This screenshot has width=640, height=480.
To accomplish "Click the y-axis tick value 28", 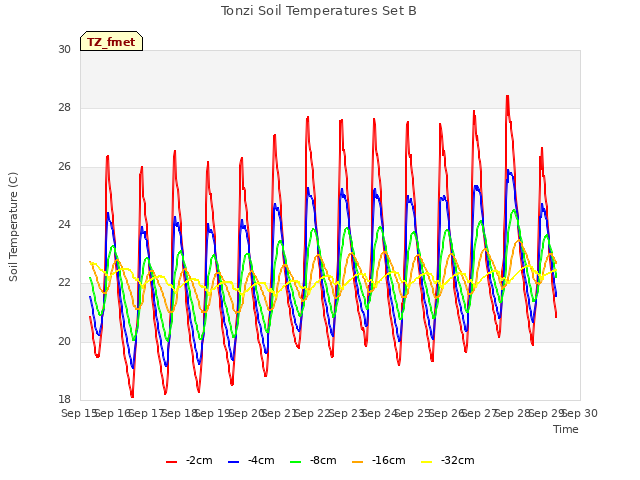I will 64,108.
